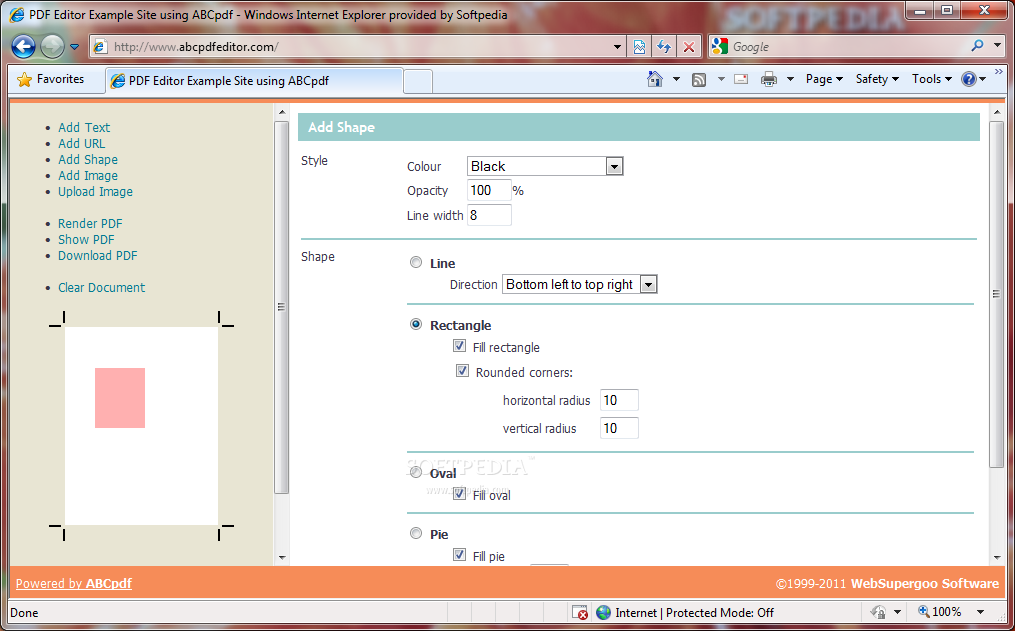Click the 100% zoom level button
The height and width of the screenshot is (631, 1015).
coord(939,612)
